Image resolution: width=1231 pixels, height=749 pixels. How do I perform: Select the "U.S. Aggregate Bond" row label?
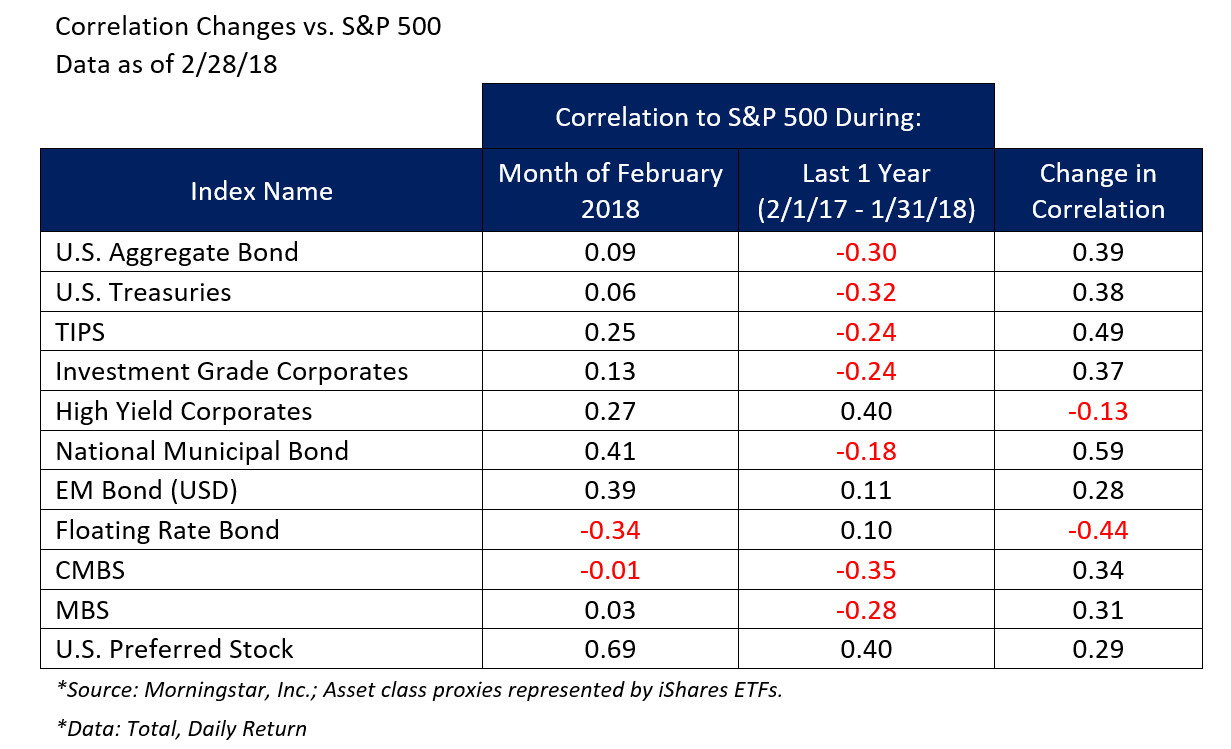(x=177, y=252)
